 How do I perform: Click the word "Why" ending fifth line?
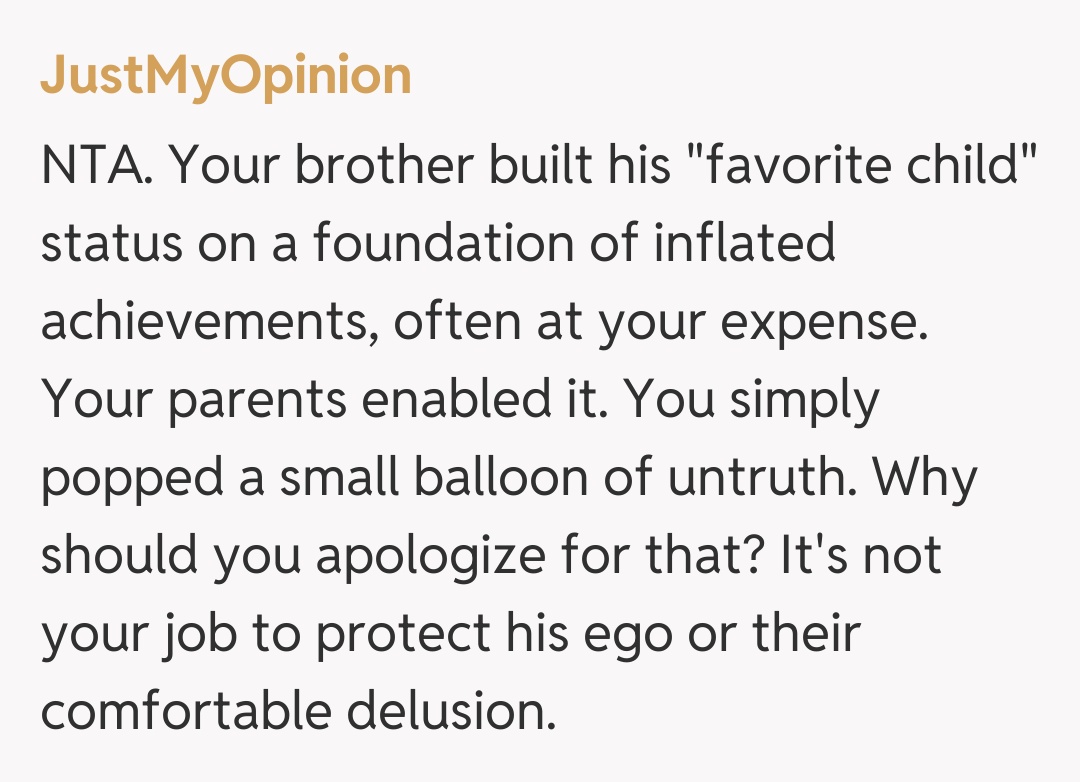[925, 479]
